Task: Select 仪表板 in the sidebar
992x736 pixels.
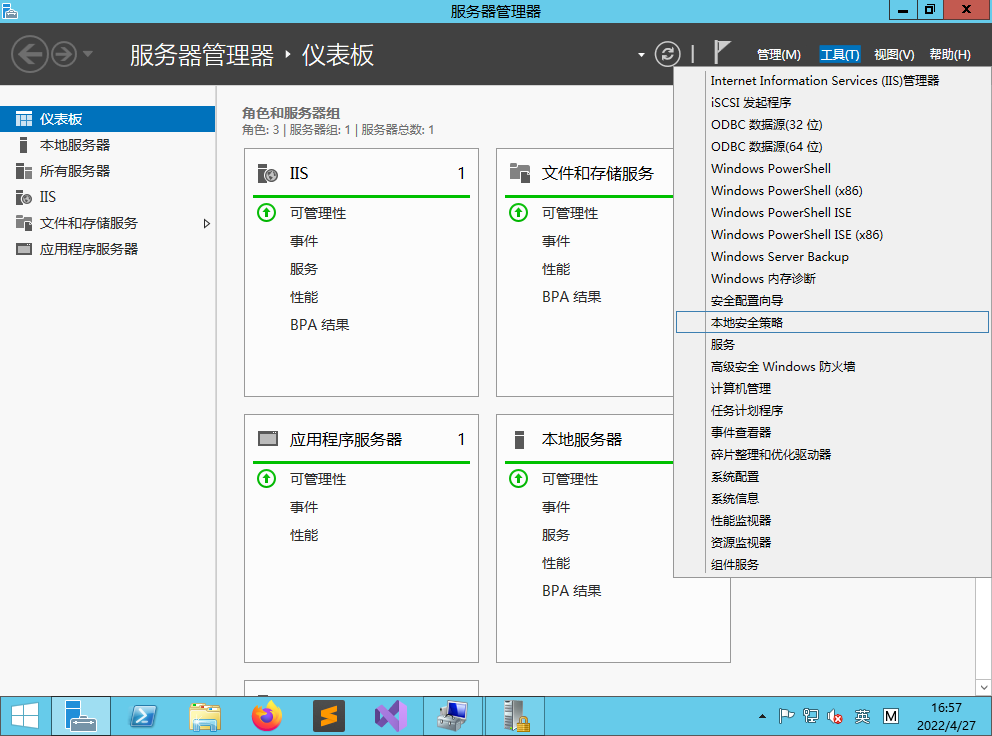Action: 108,119
